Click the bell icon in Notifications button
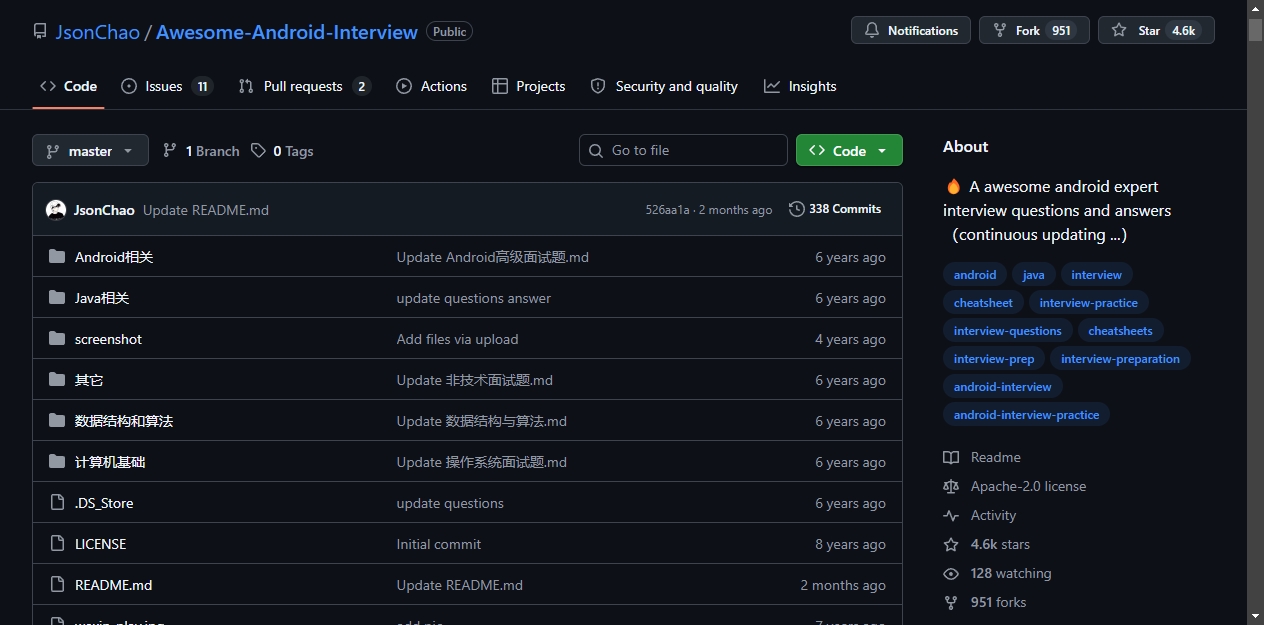 pyautogui.click(x=872, y=31)
